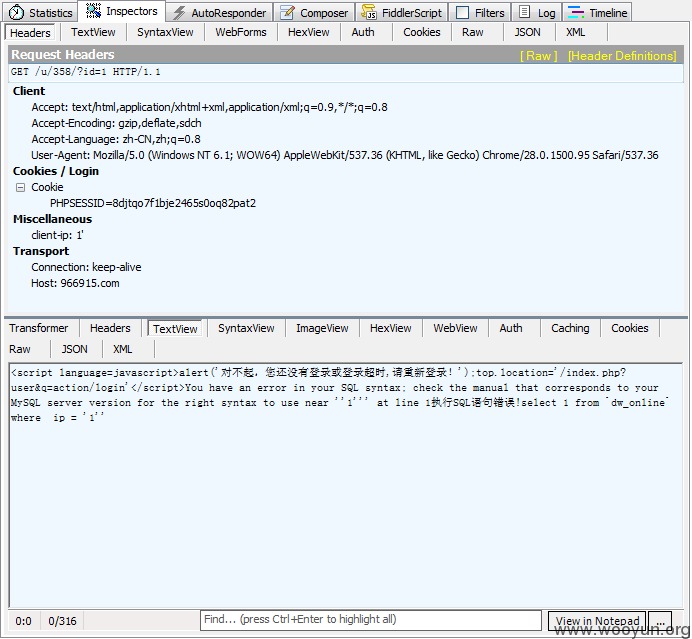Viewport: 692px width, 639px height.
Task: Open the Log tab
Action: (x=537, y=13)
